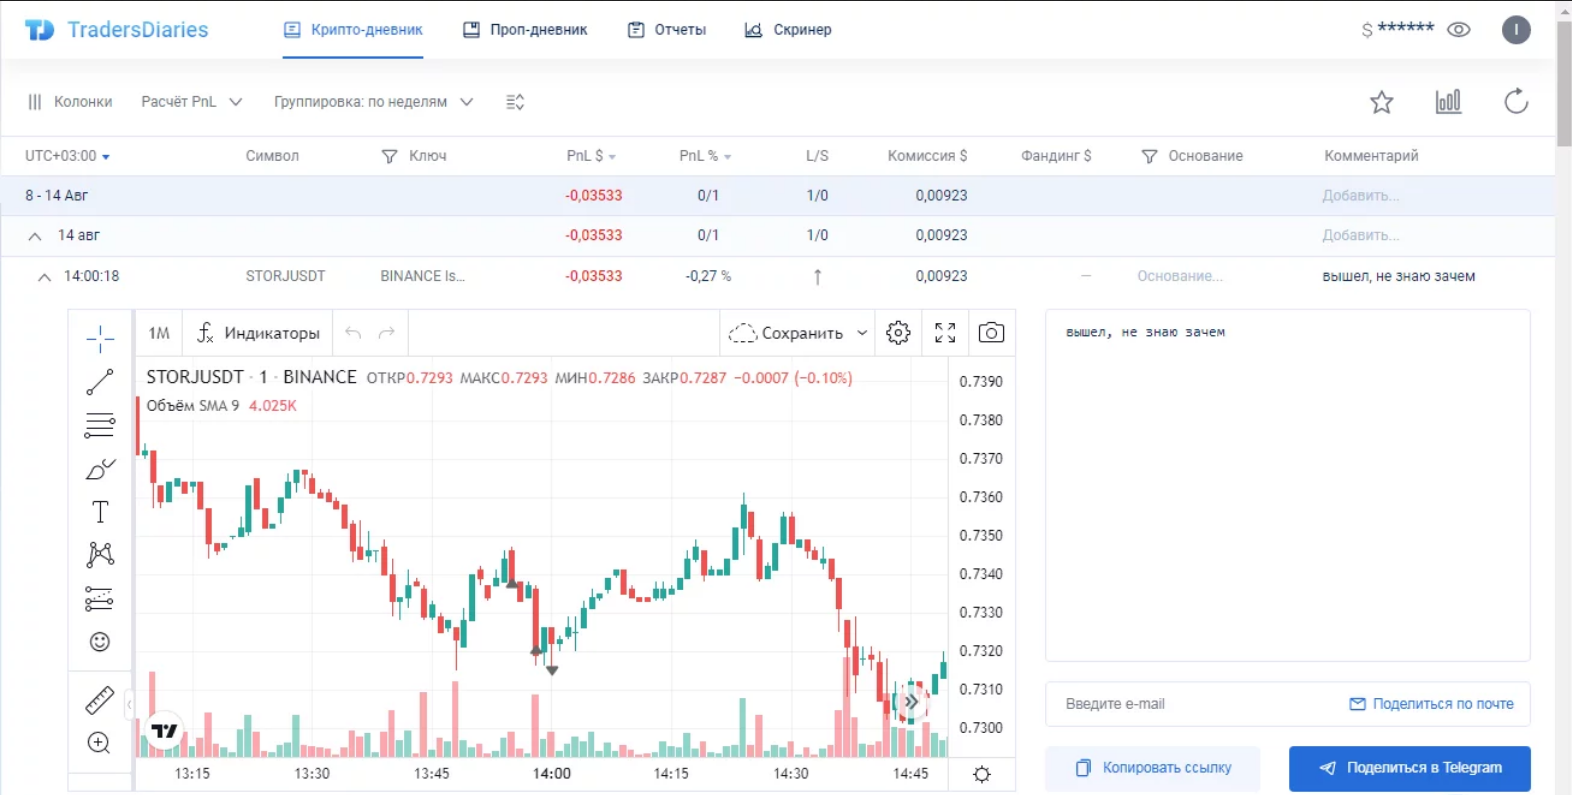The height and width of the screenshot is (795, 1572).
Task: Click Поделиться в Telegram button
Action: pyautogui.click(x=1409, y=768)
